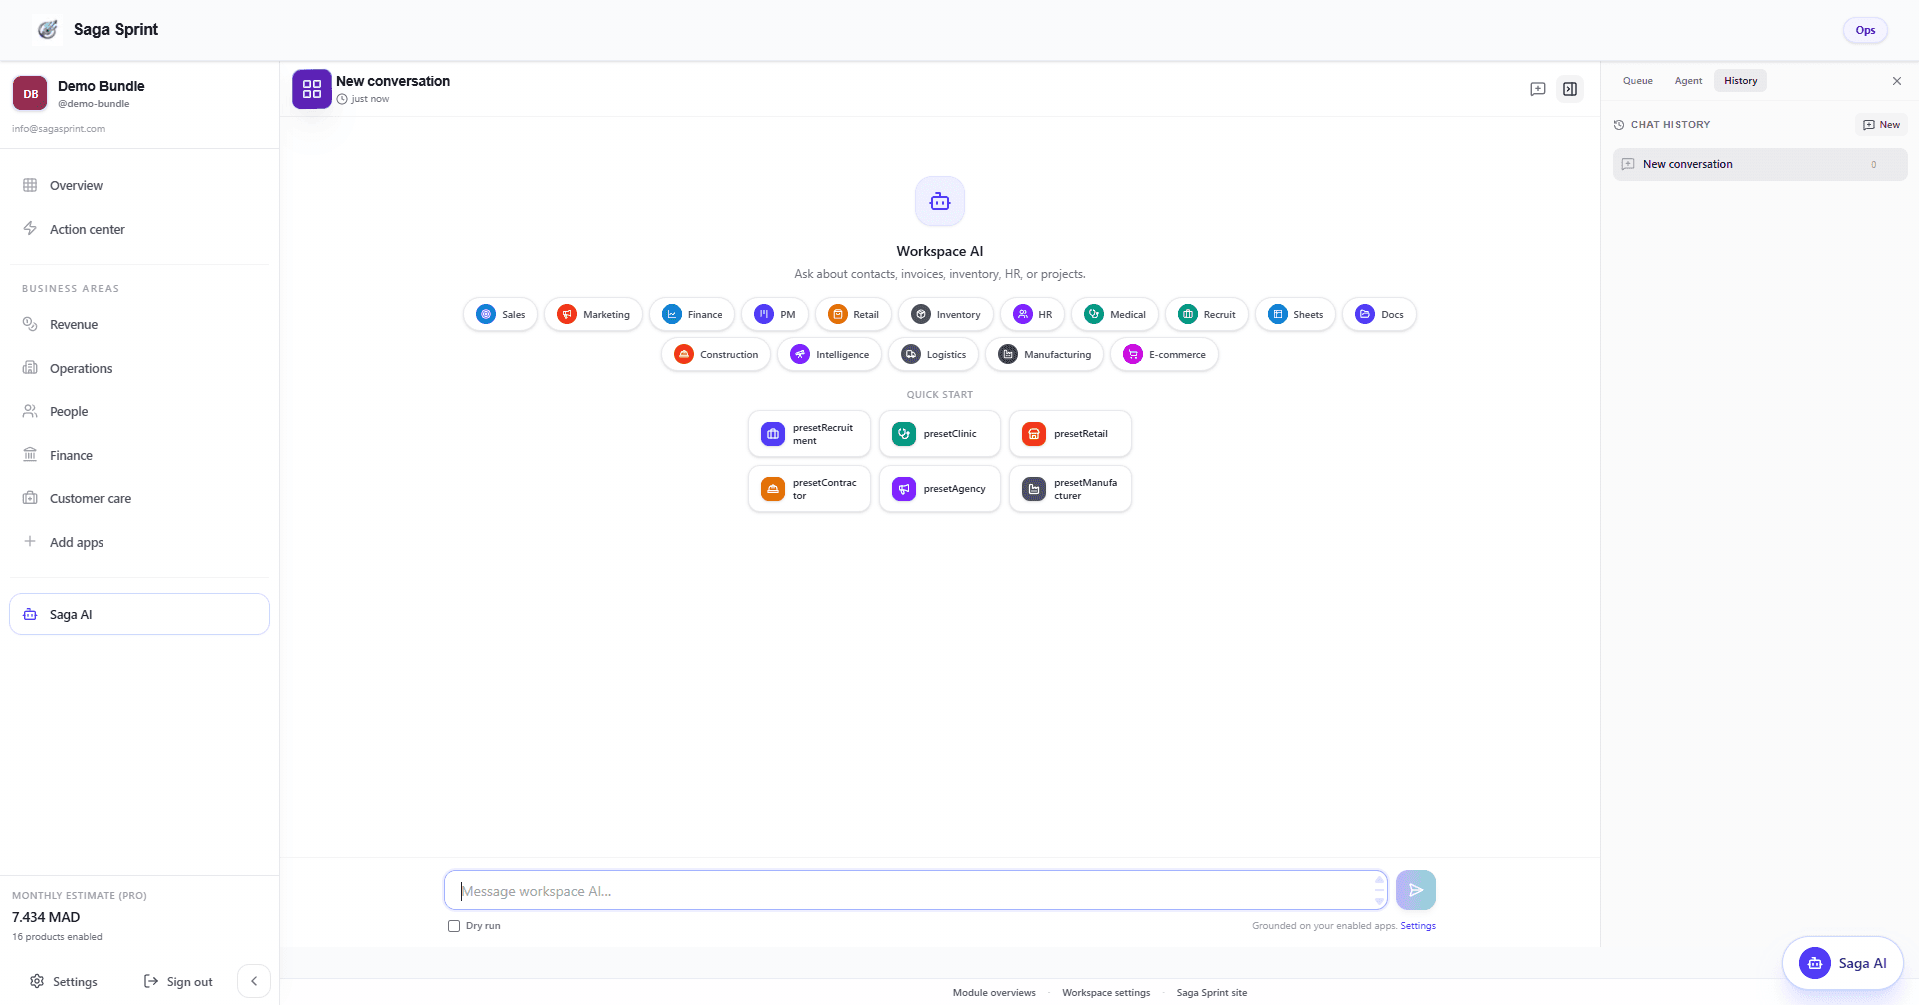Choose the Retail module chip
1919x1005 pixels.
coord(853,314)
